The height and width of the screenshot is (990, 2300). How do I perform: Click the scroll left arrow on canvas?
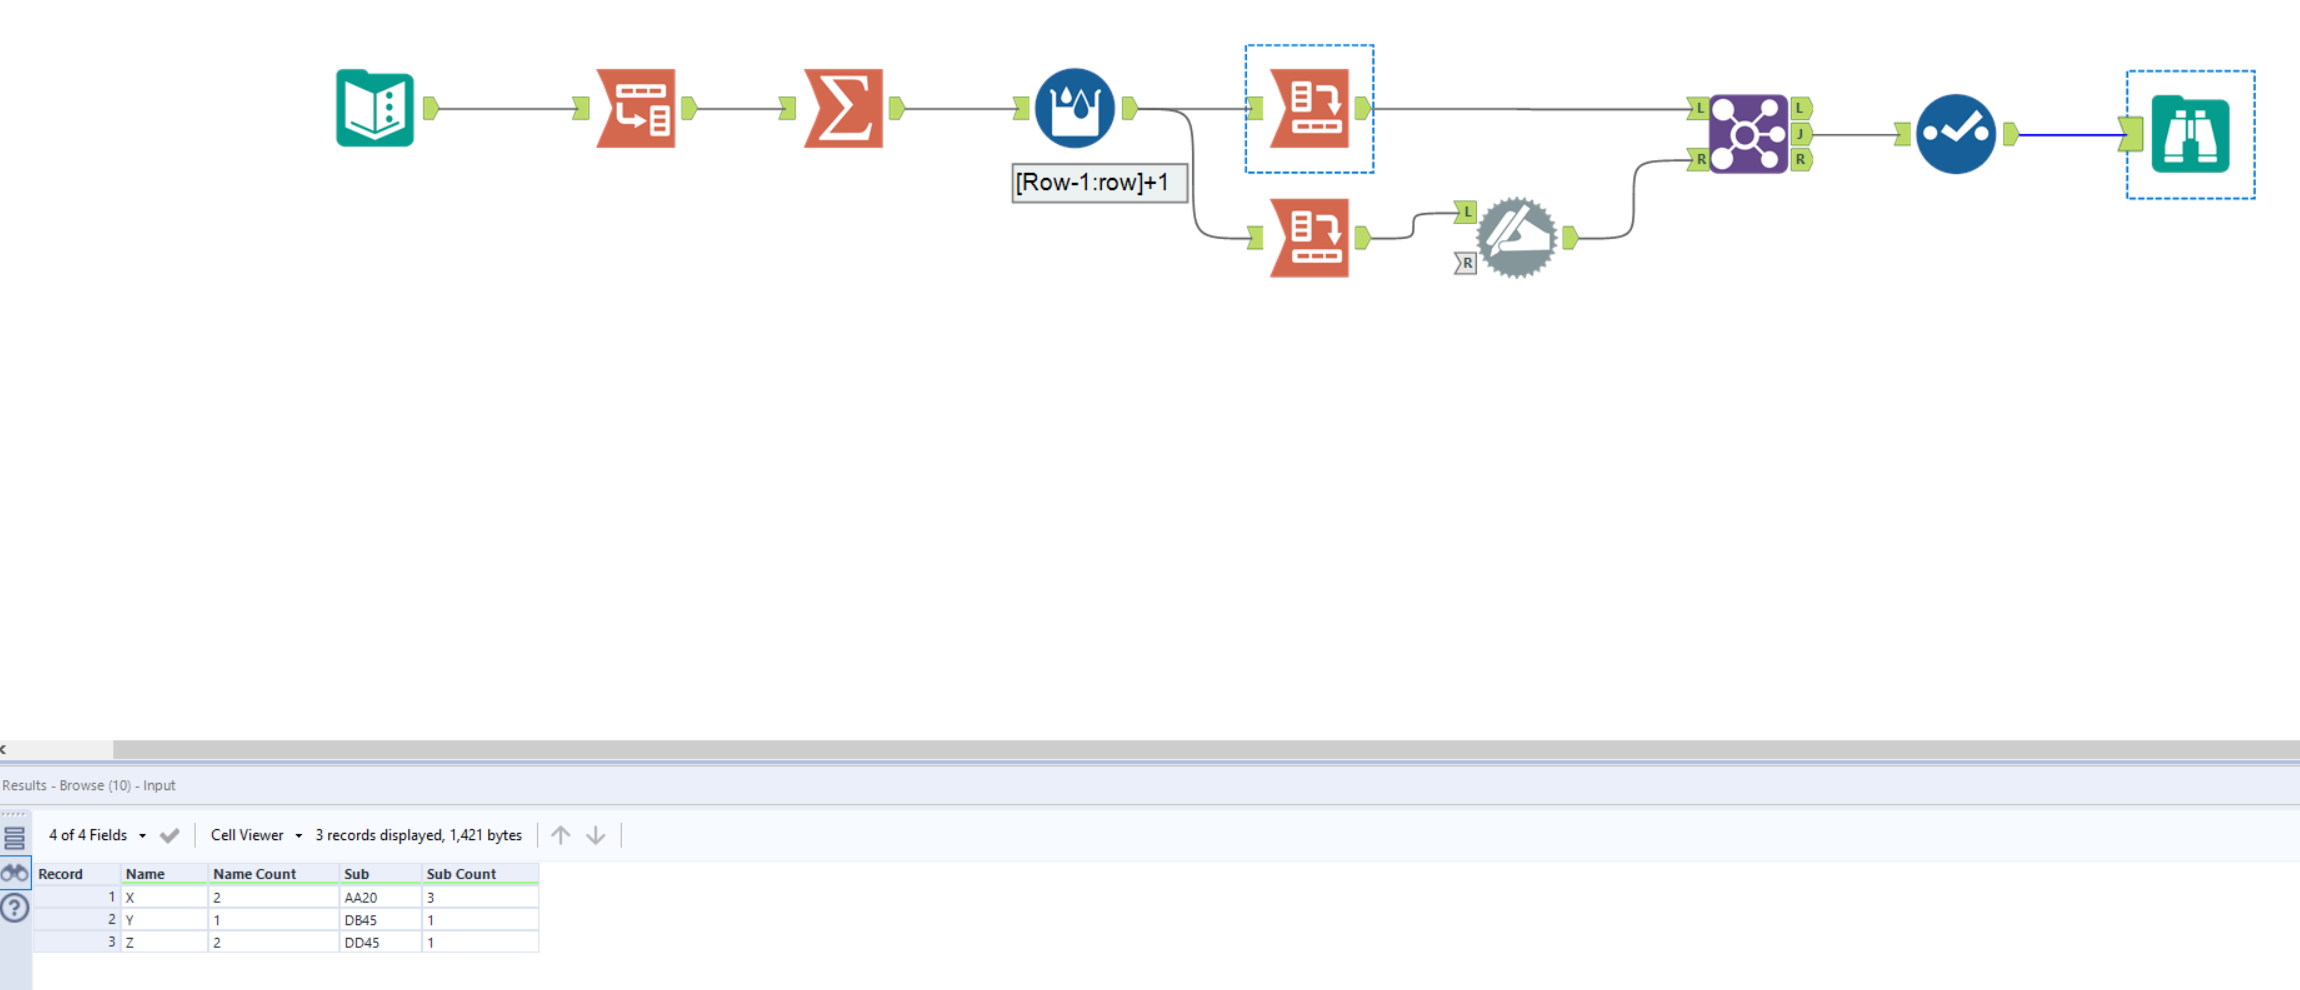(x=4, y=749)
